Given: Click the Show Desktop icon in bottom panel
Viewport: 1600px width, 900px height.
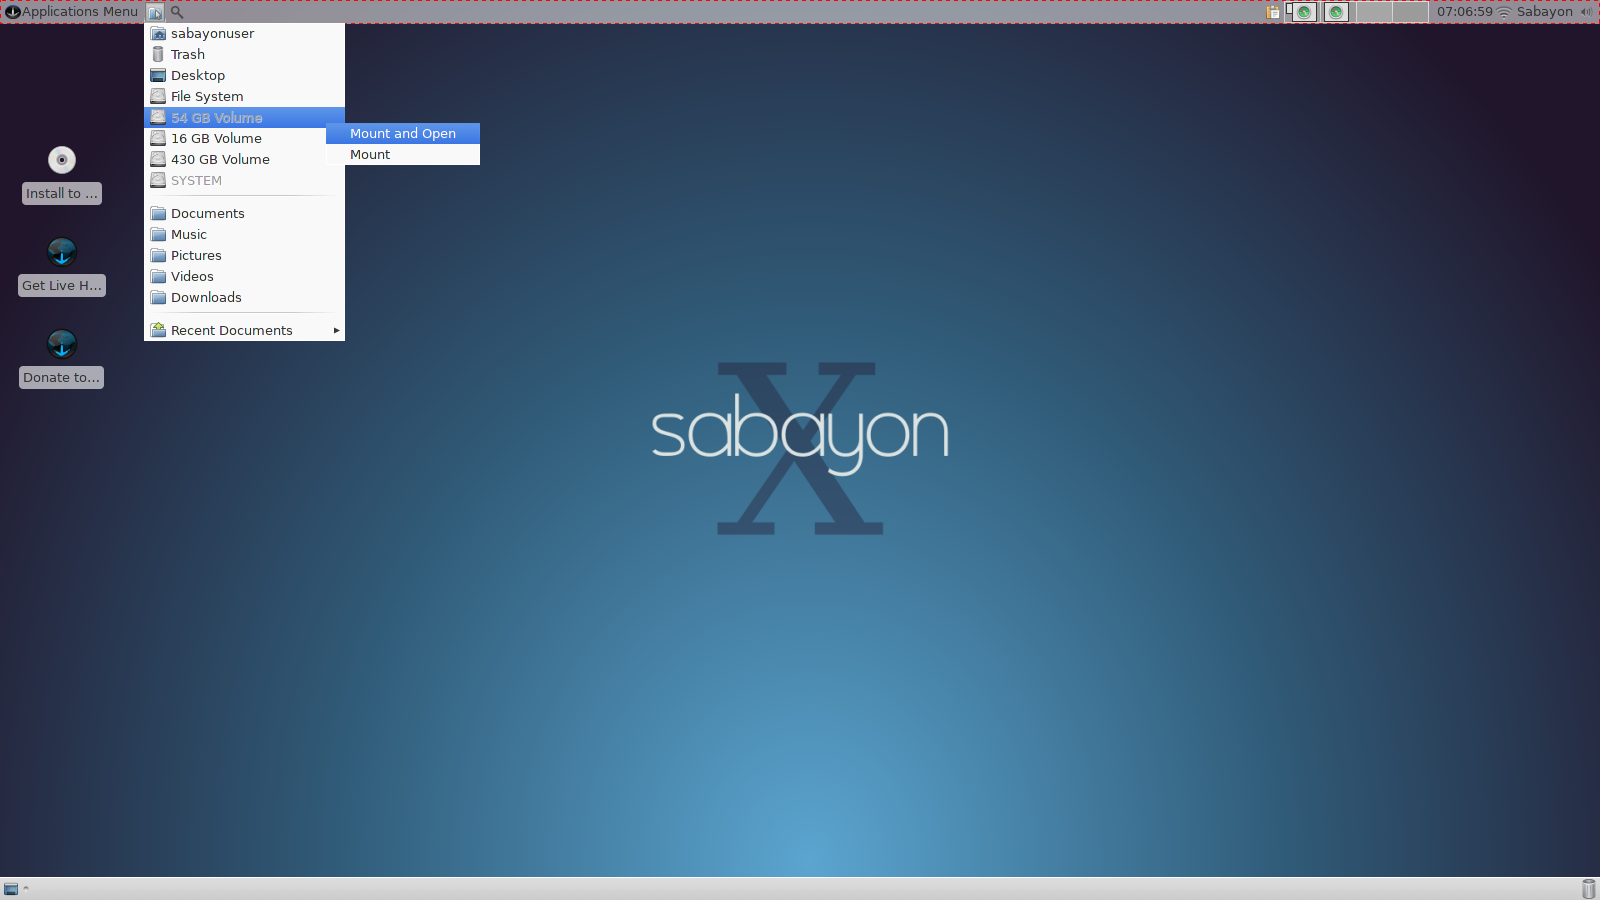Looking at the screenshot, I should click(11, 889).
